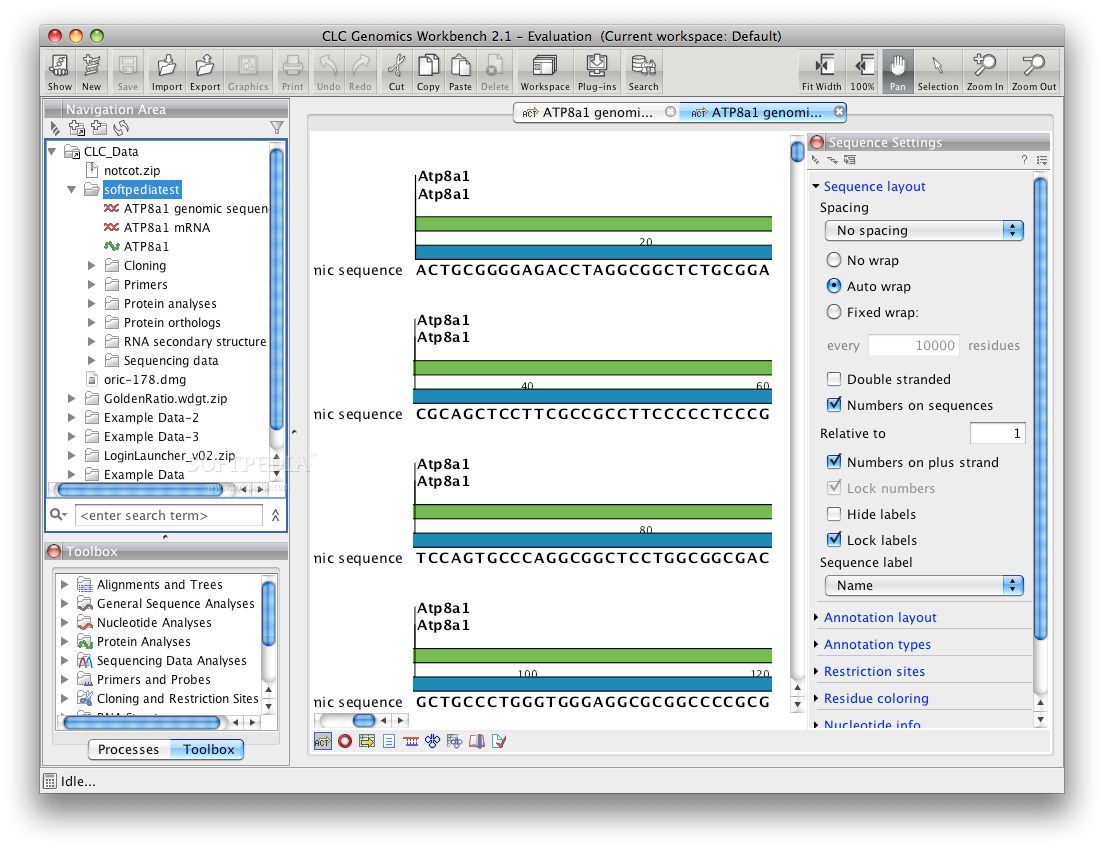Set zoom to 100%

pos(862,71)
